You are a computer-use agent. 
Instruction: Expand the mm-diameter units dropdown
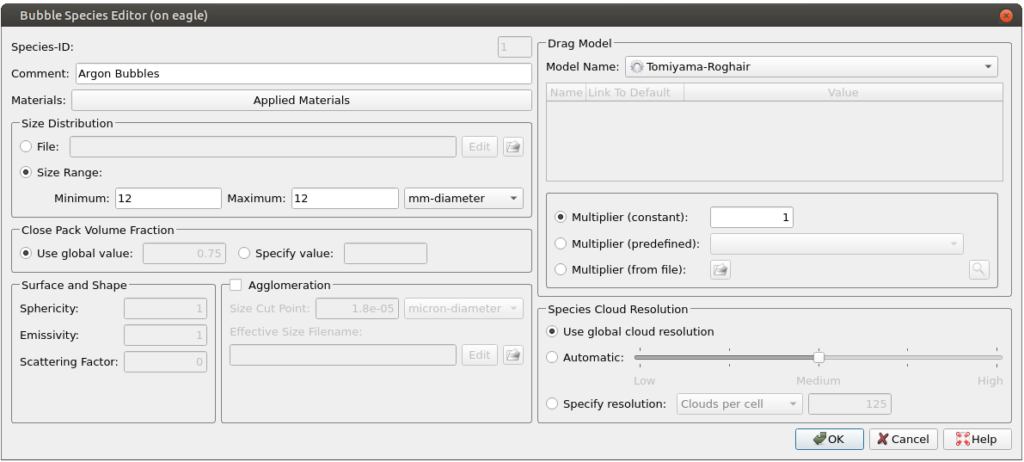[x=464, y=198]
